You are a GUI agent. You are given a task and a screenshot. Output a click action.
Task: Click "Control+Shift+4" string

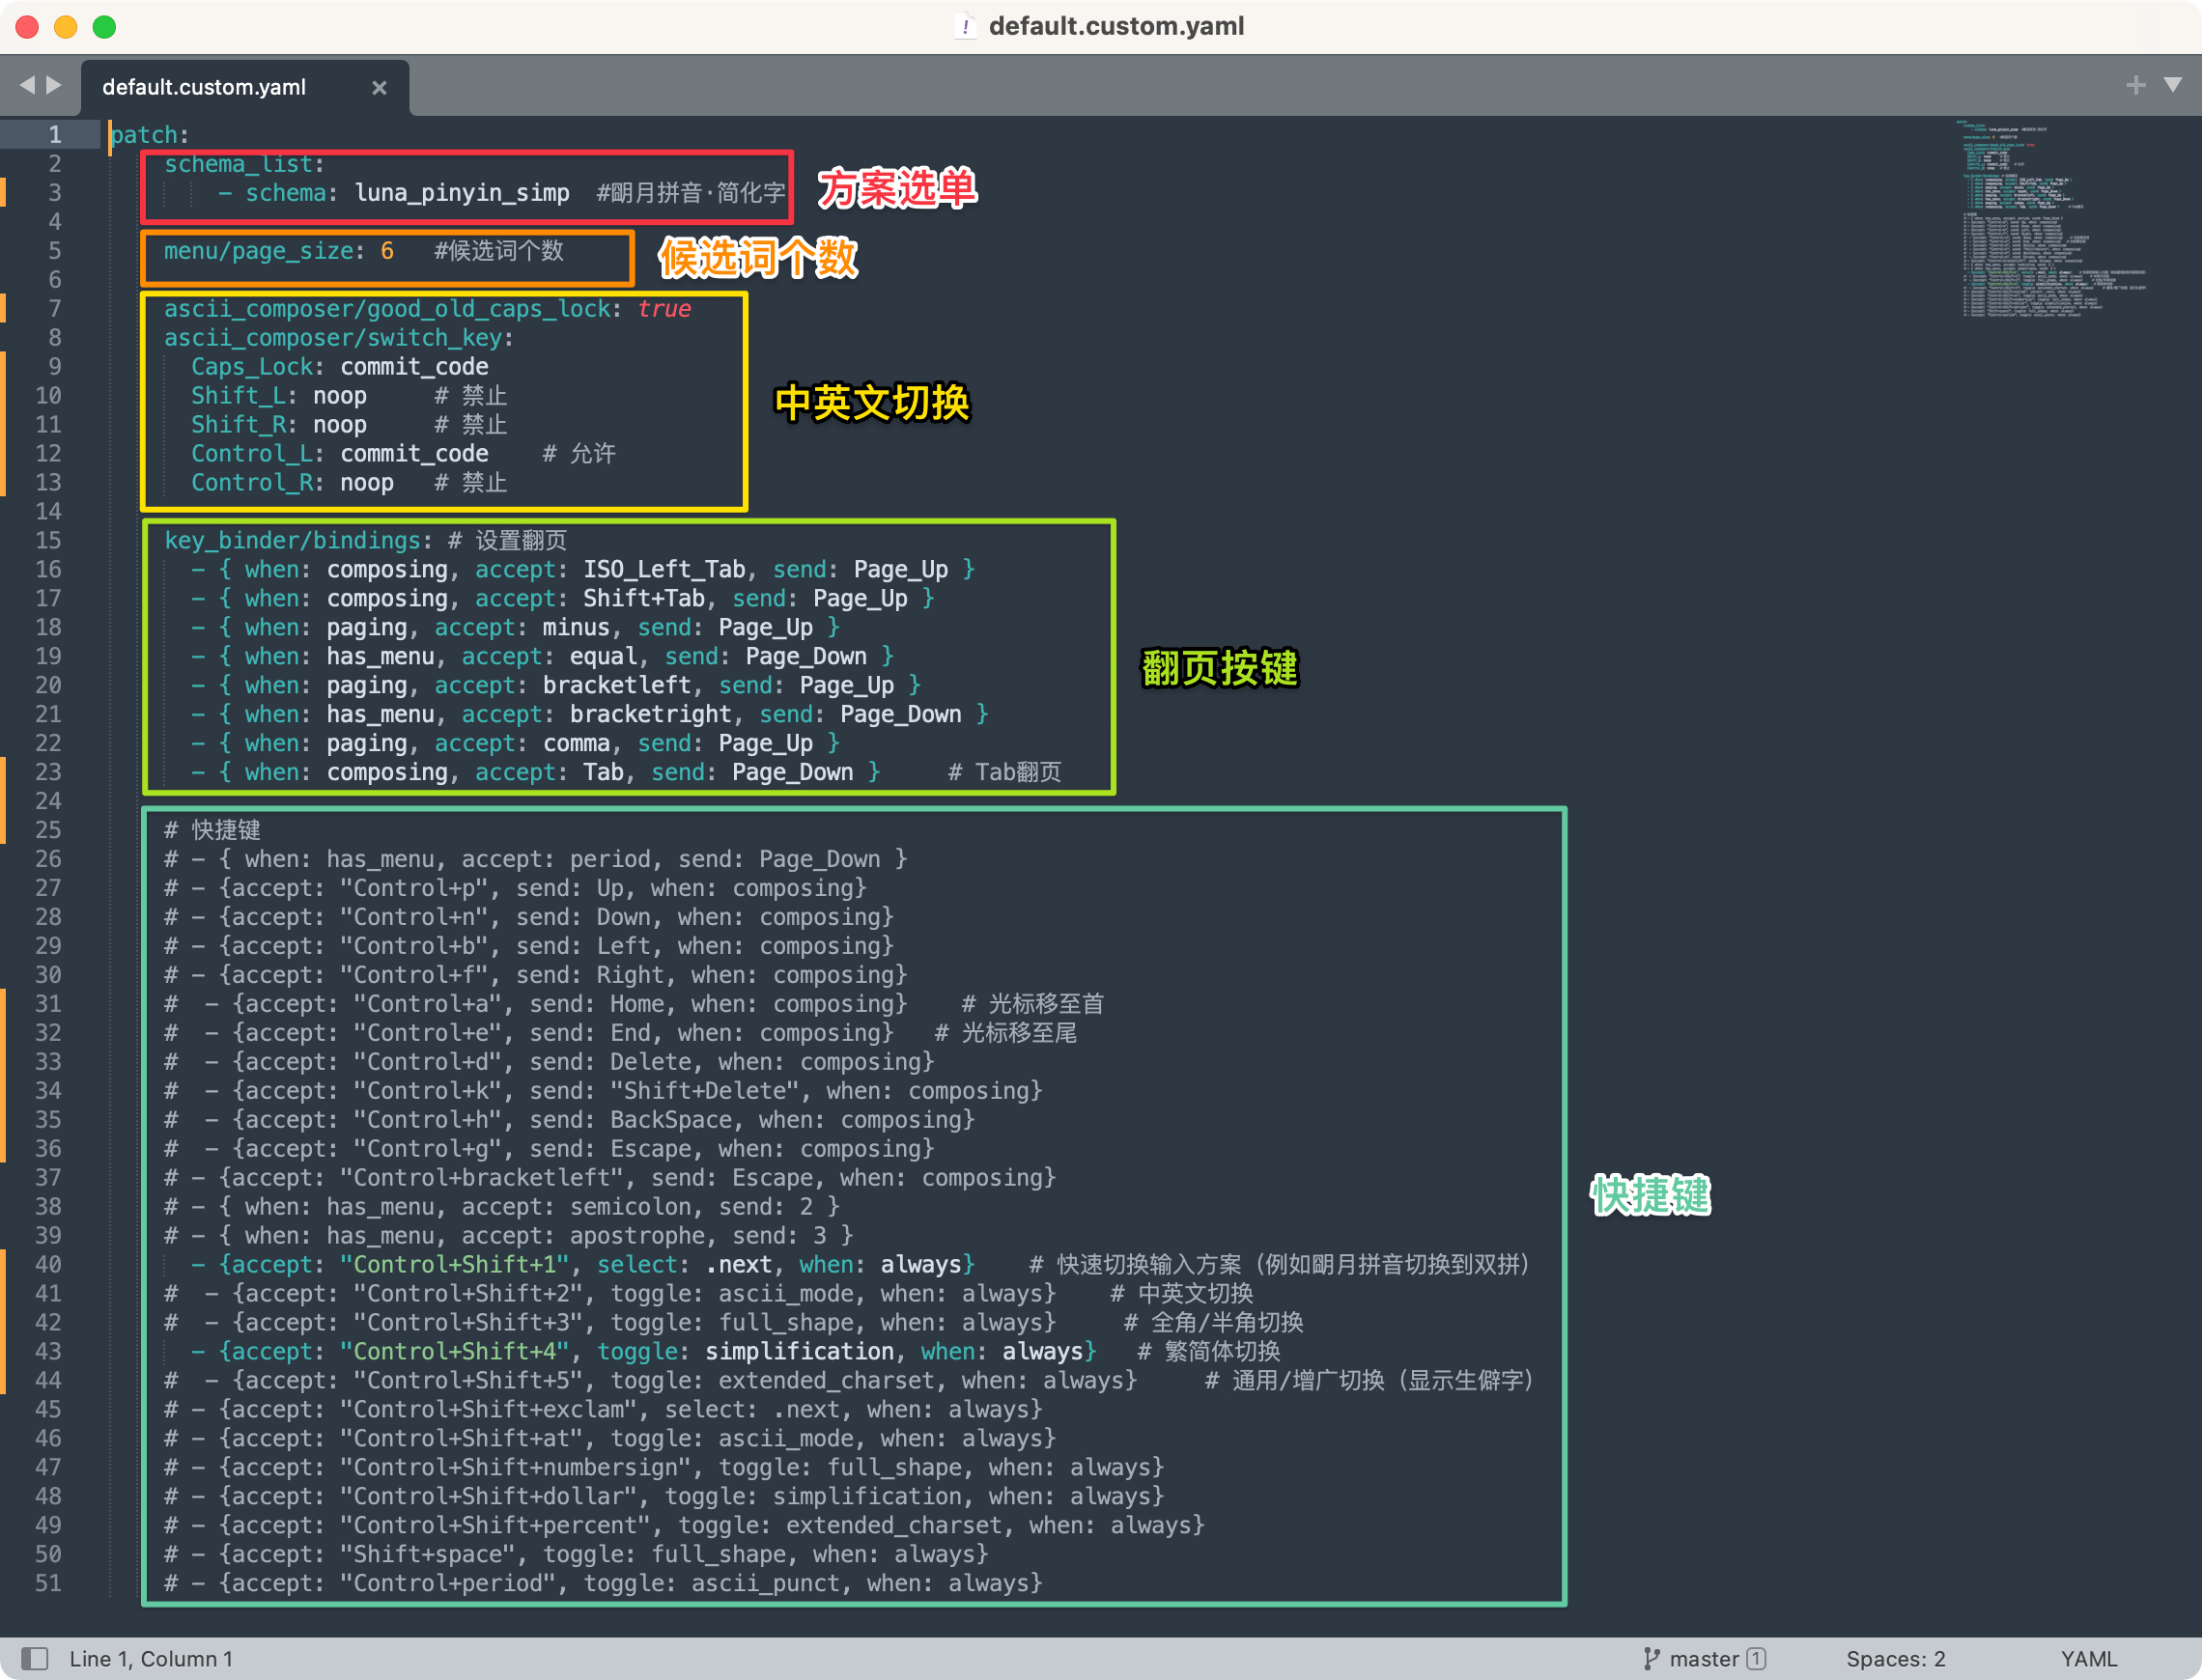tap(454, 1352)
